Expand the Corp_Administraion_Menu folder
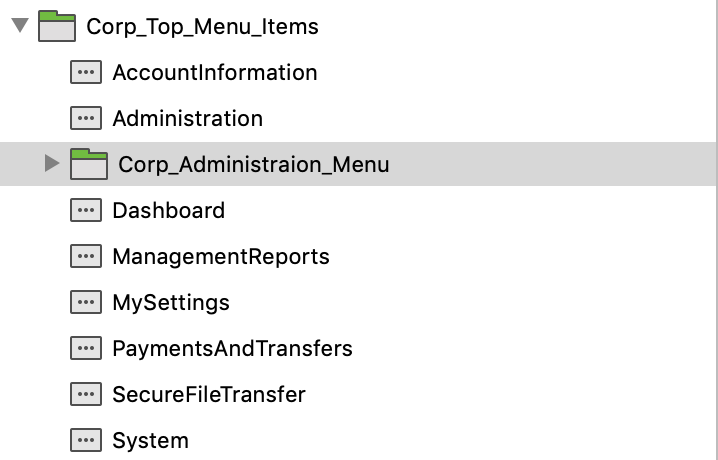 pos(52,164)
